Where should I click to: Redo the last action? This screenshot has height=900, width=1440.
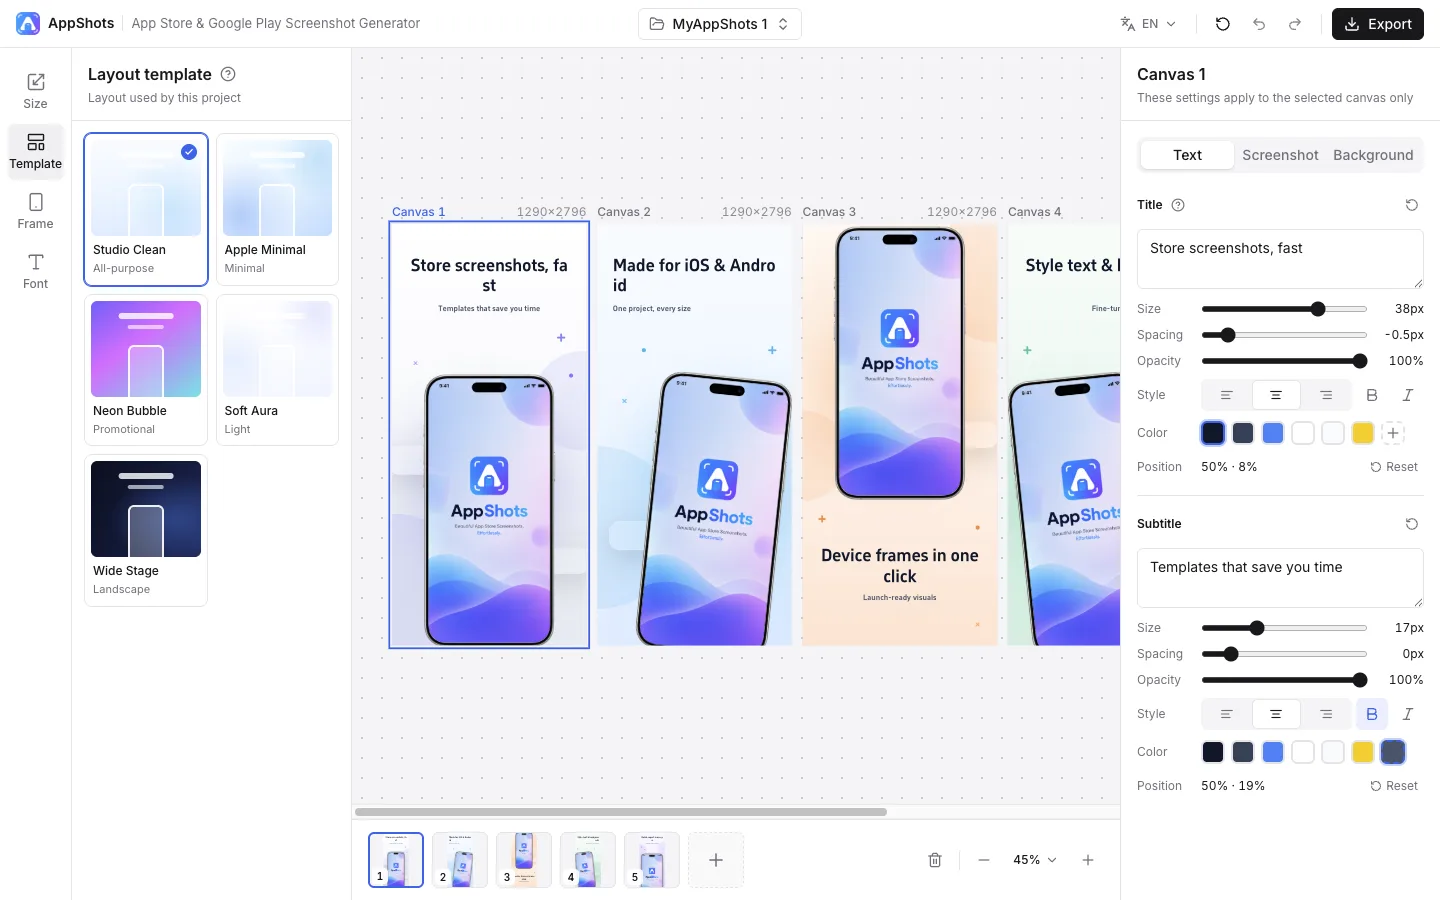pyautogui.click(x=1295, y=24)
